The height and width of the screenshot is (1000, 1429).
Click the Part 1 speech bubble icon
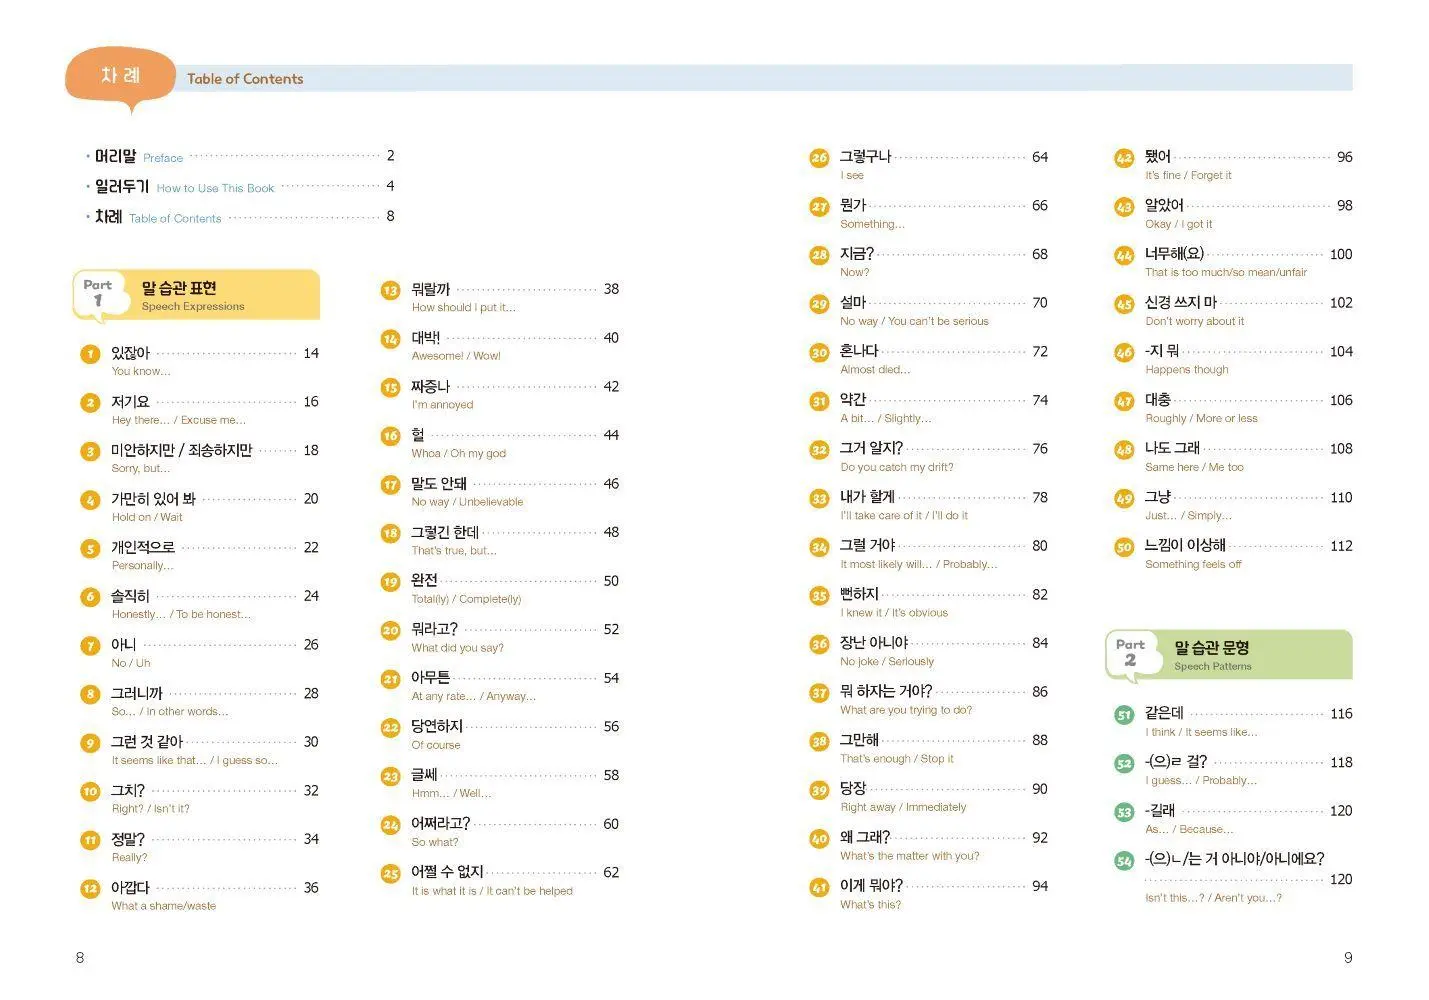(x=100, y=297)
